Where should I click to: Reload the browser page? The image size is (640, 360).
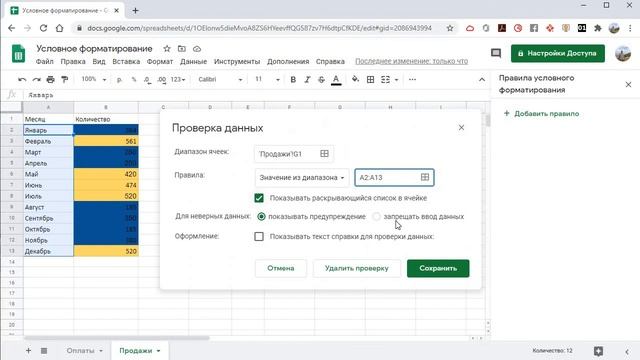(43, 28)
